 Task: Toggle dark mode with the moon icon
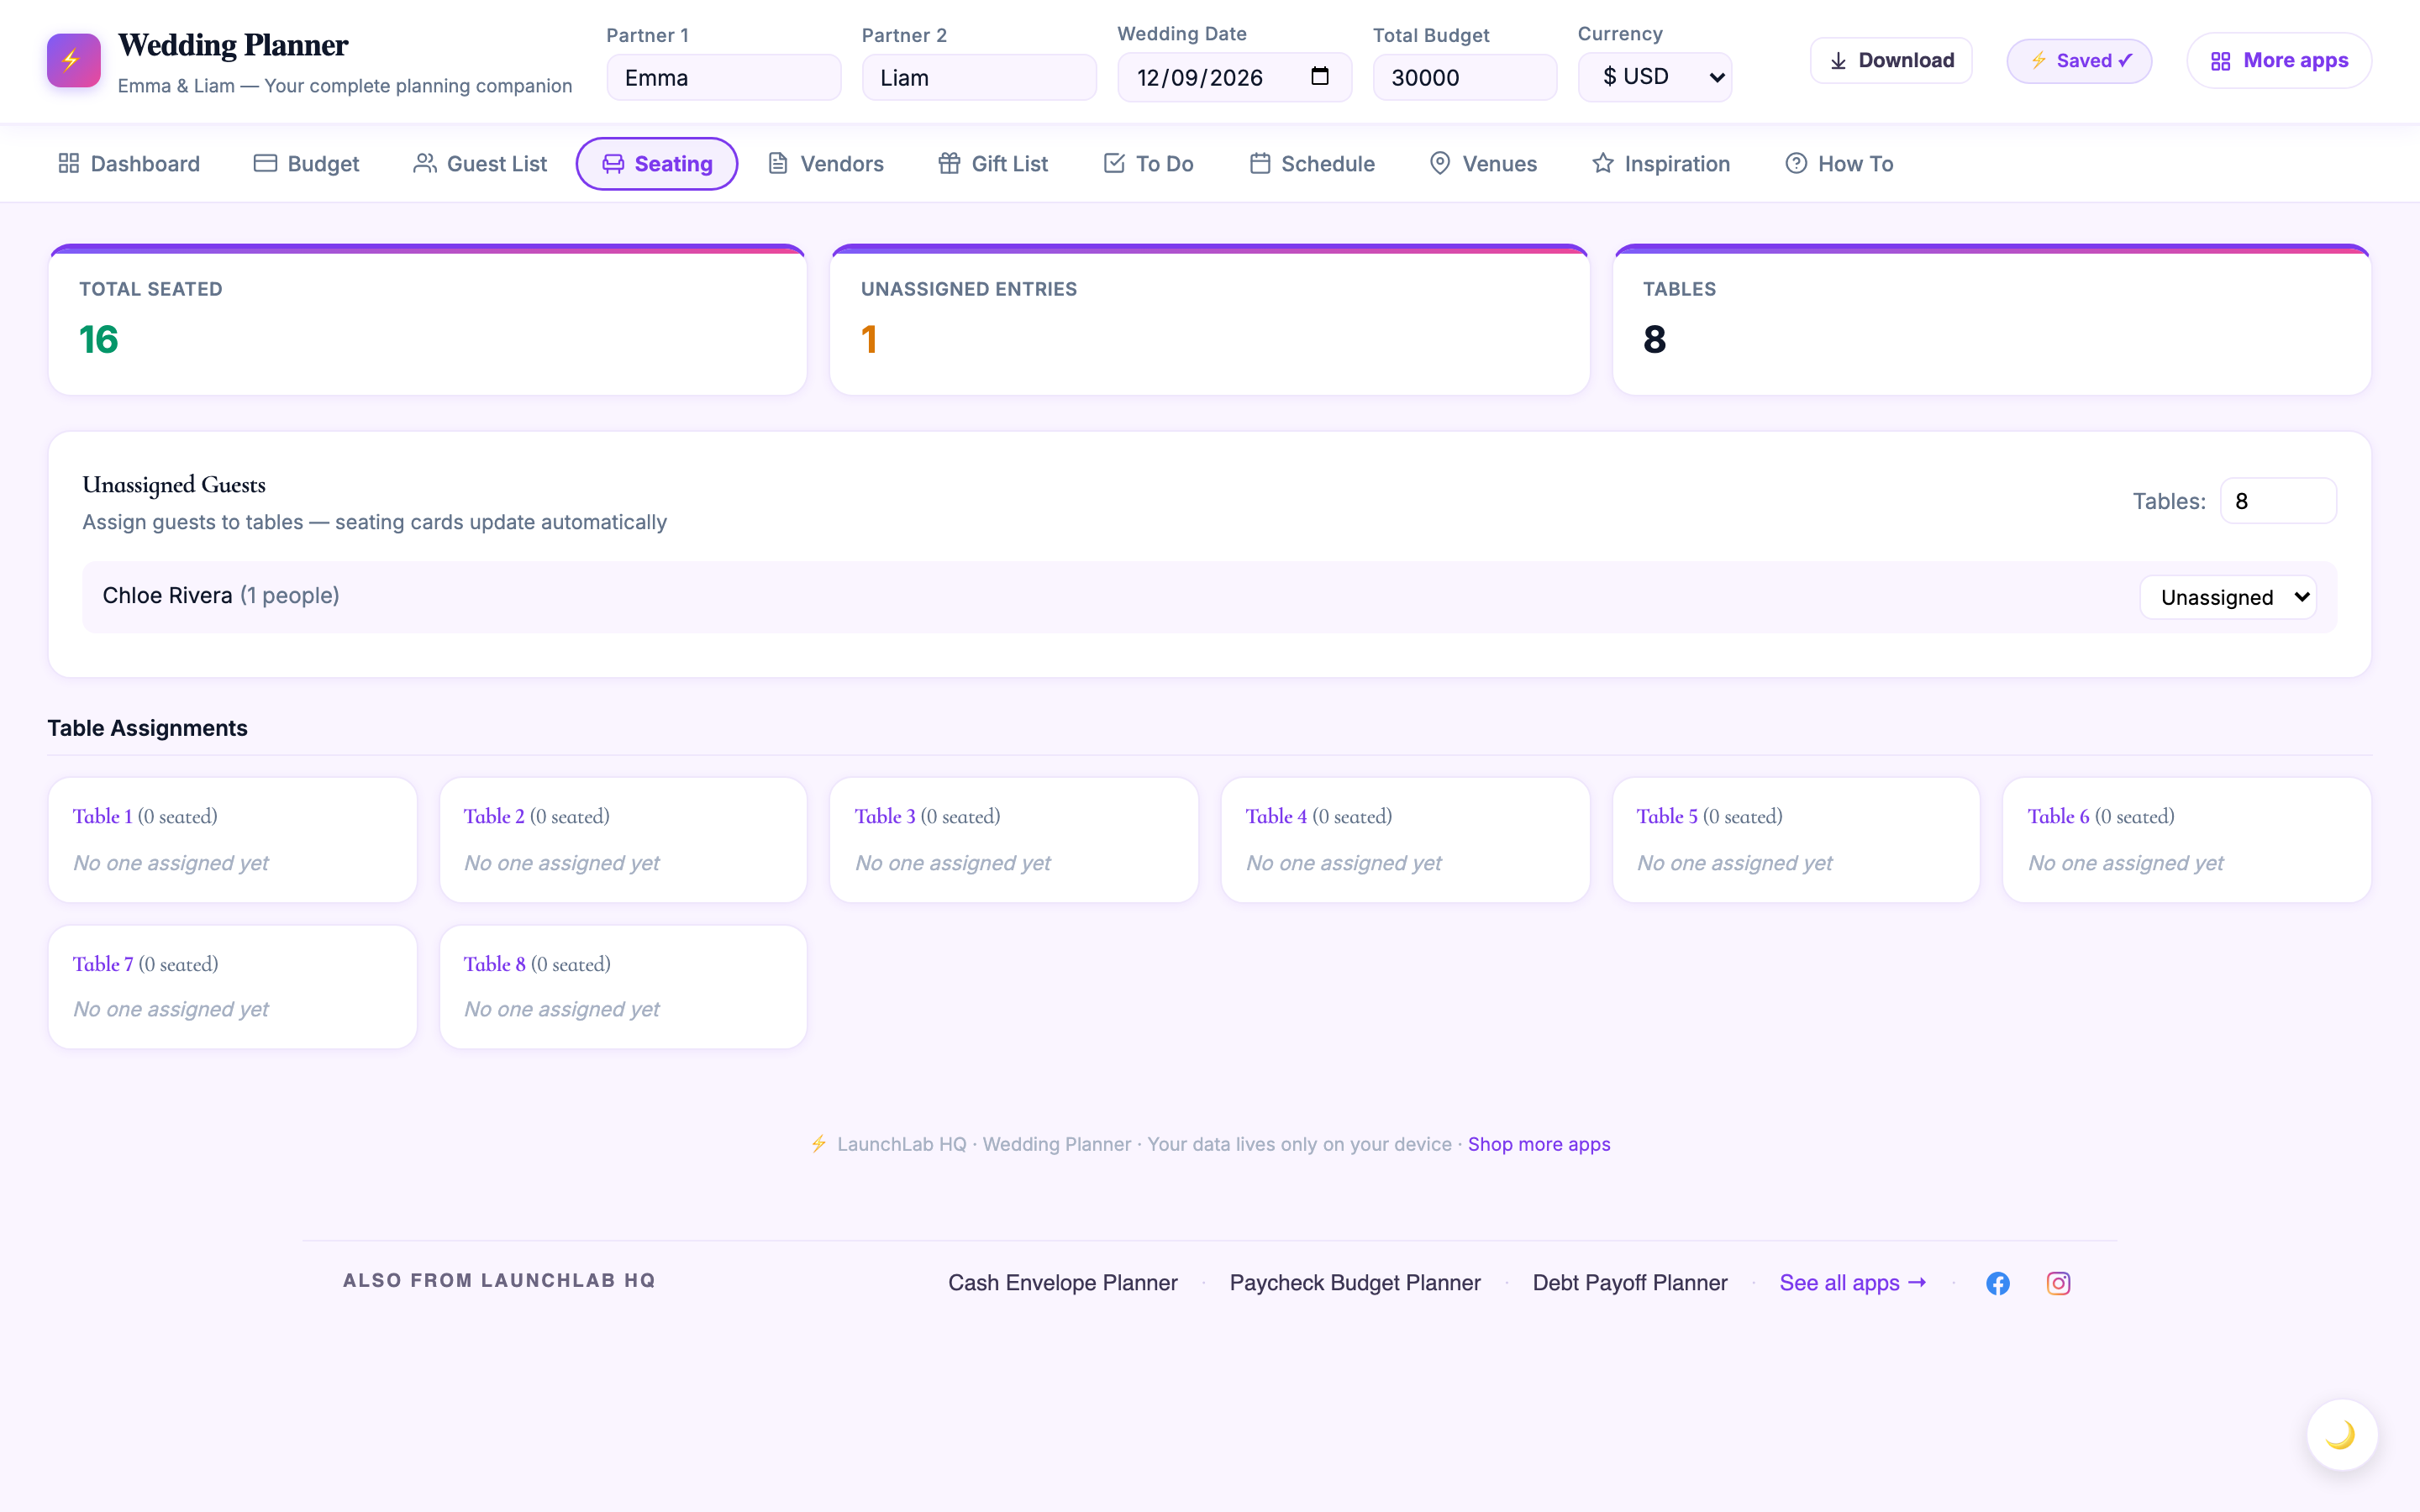2341,1435
